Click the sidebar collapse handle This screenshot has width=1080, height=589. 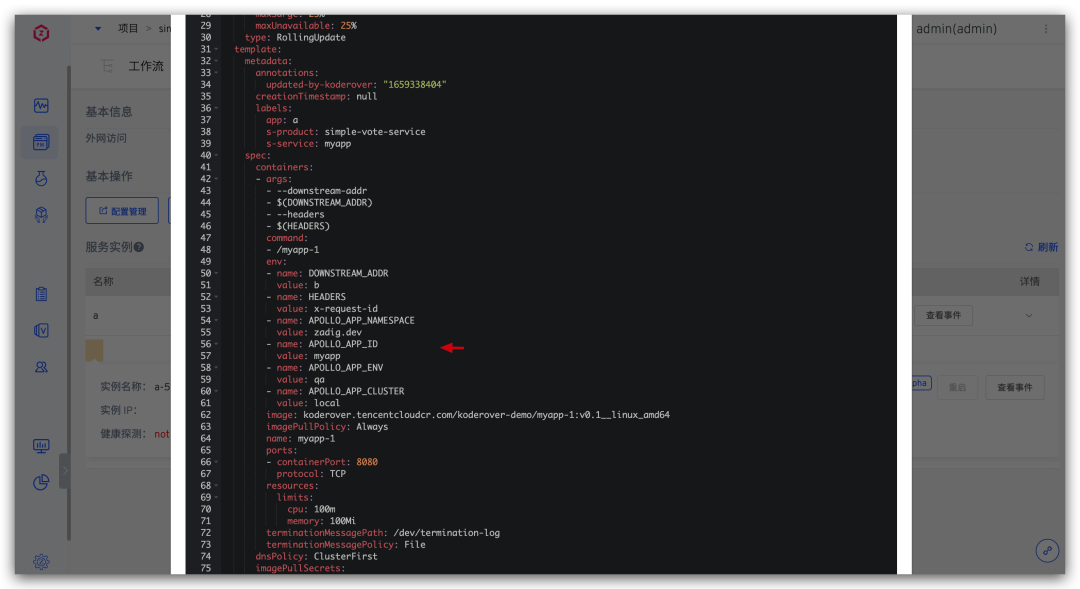pos(64,470)
